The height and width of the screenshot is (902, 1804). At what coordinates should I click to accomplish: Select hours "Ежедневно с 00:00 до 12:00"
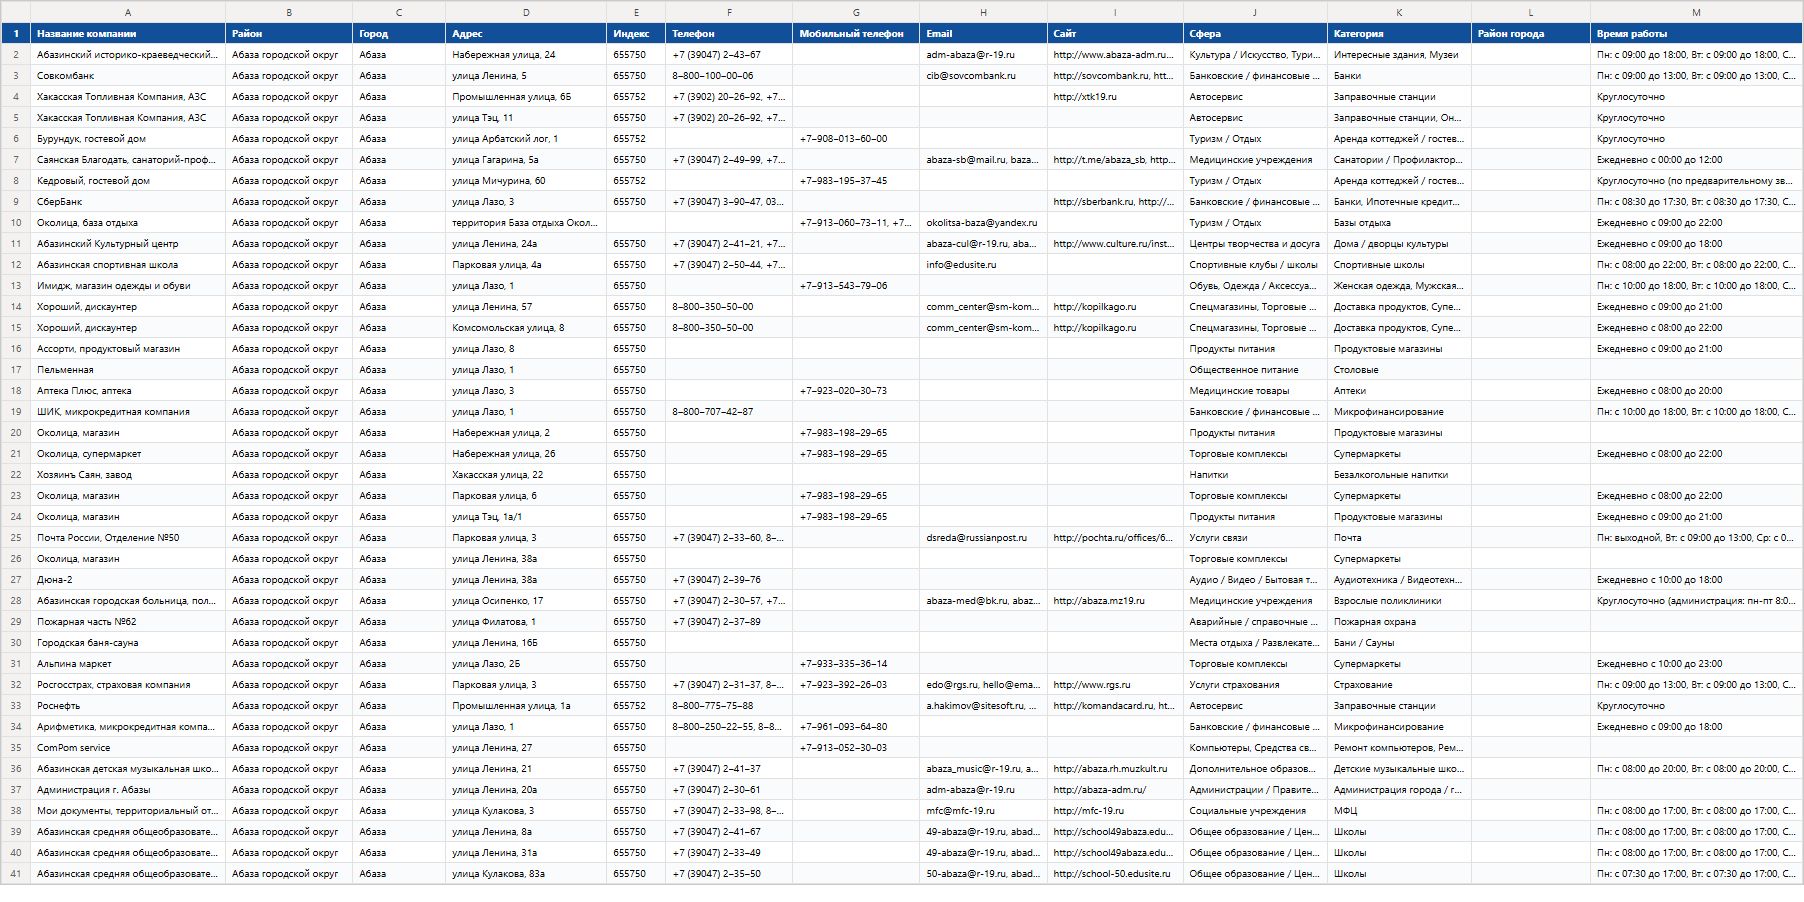[x=1696, y=160]
